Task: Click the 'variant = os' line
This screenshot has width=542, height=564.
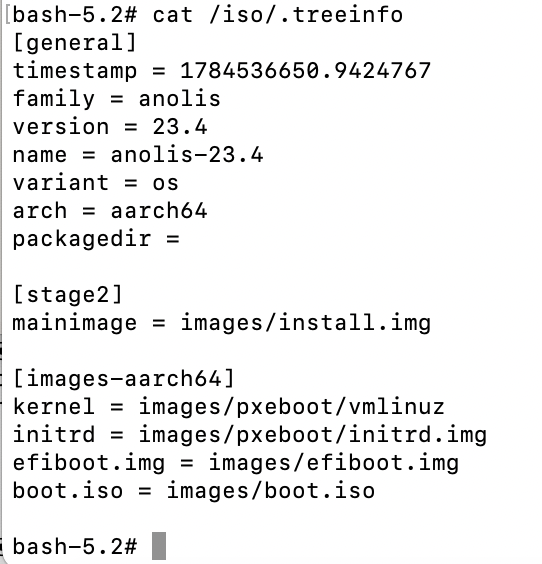Action: (95, 183)
